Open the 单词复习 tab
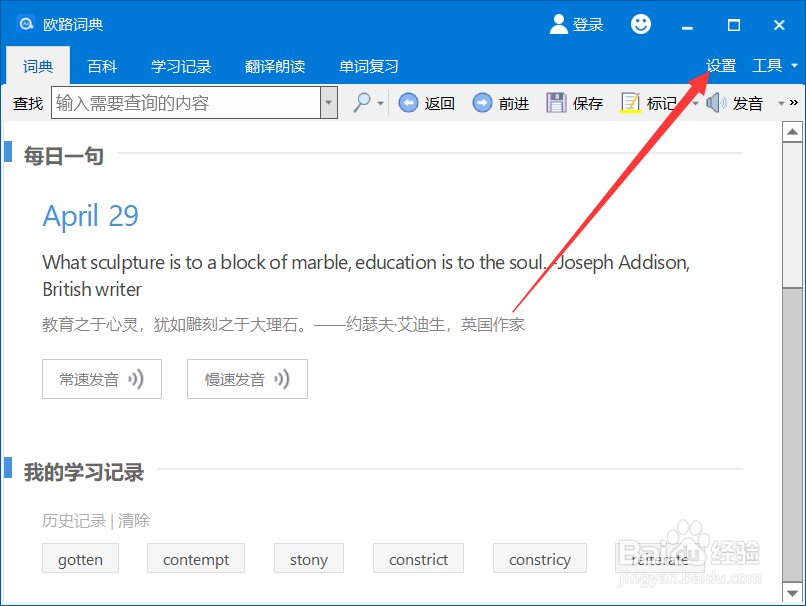 tap(369, 66)
